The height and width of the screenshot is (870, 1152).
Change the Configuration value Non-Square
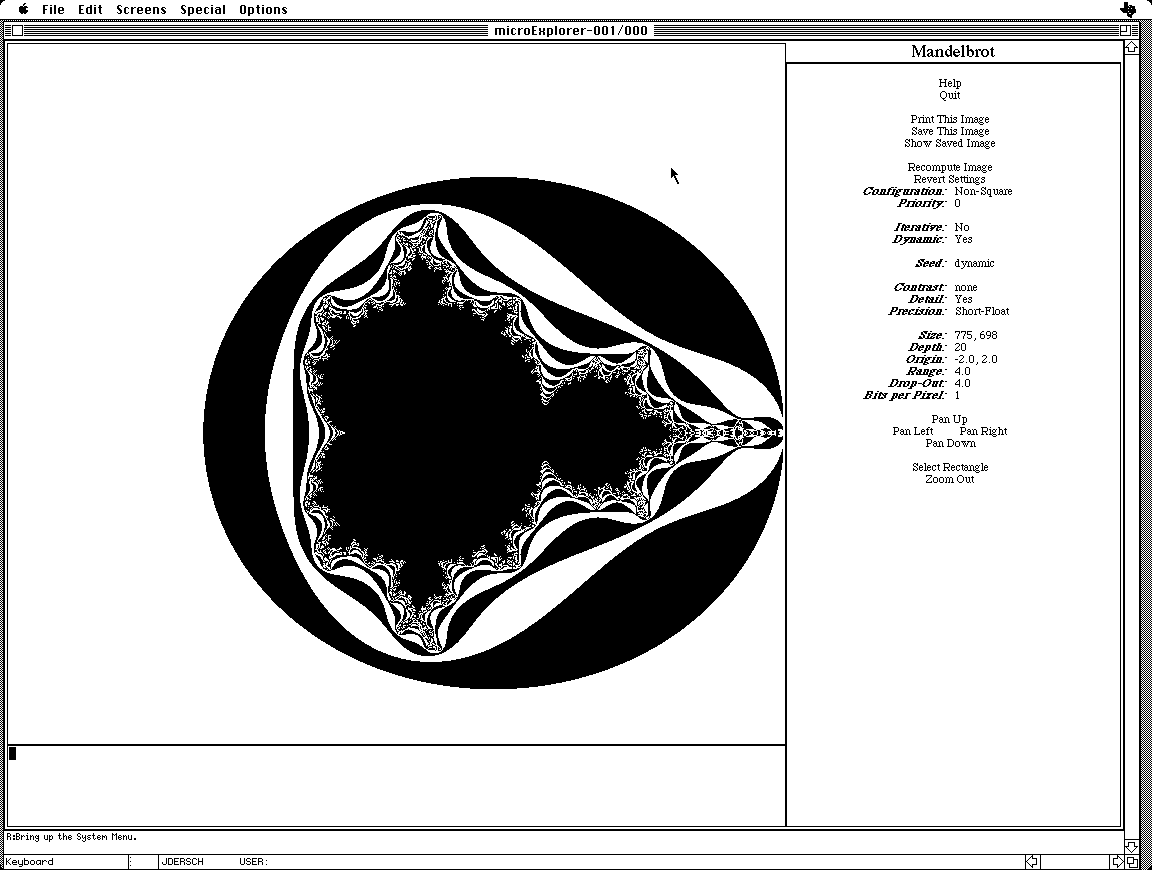coord(982,191)
